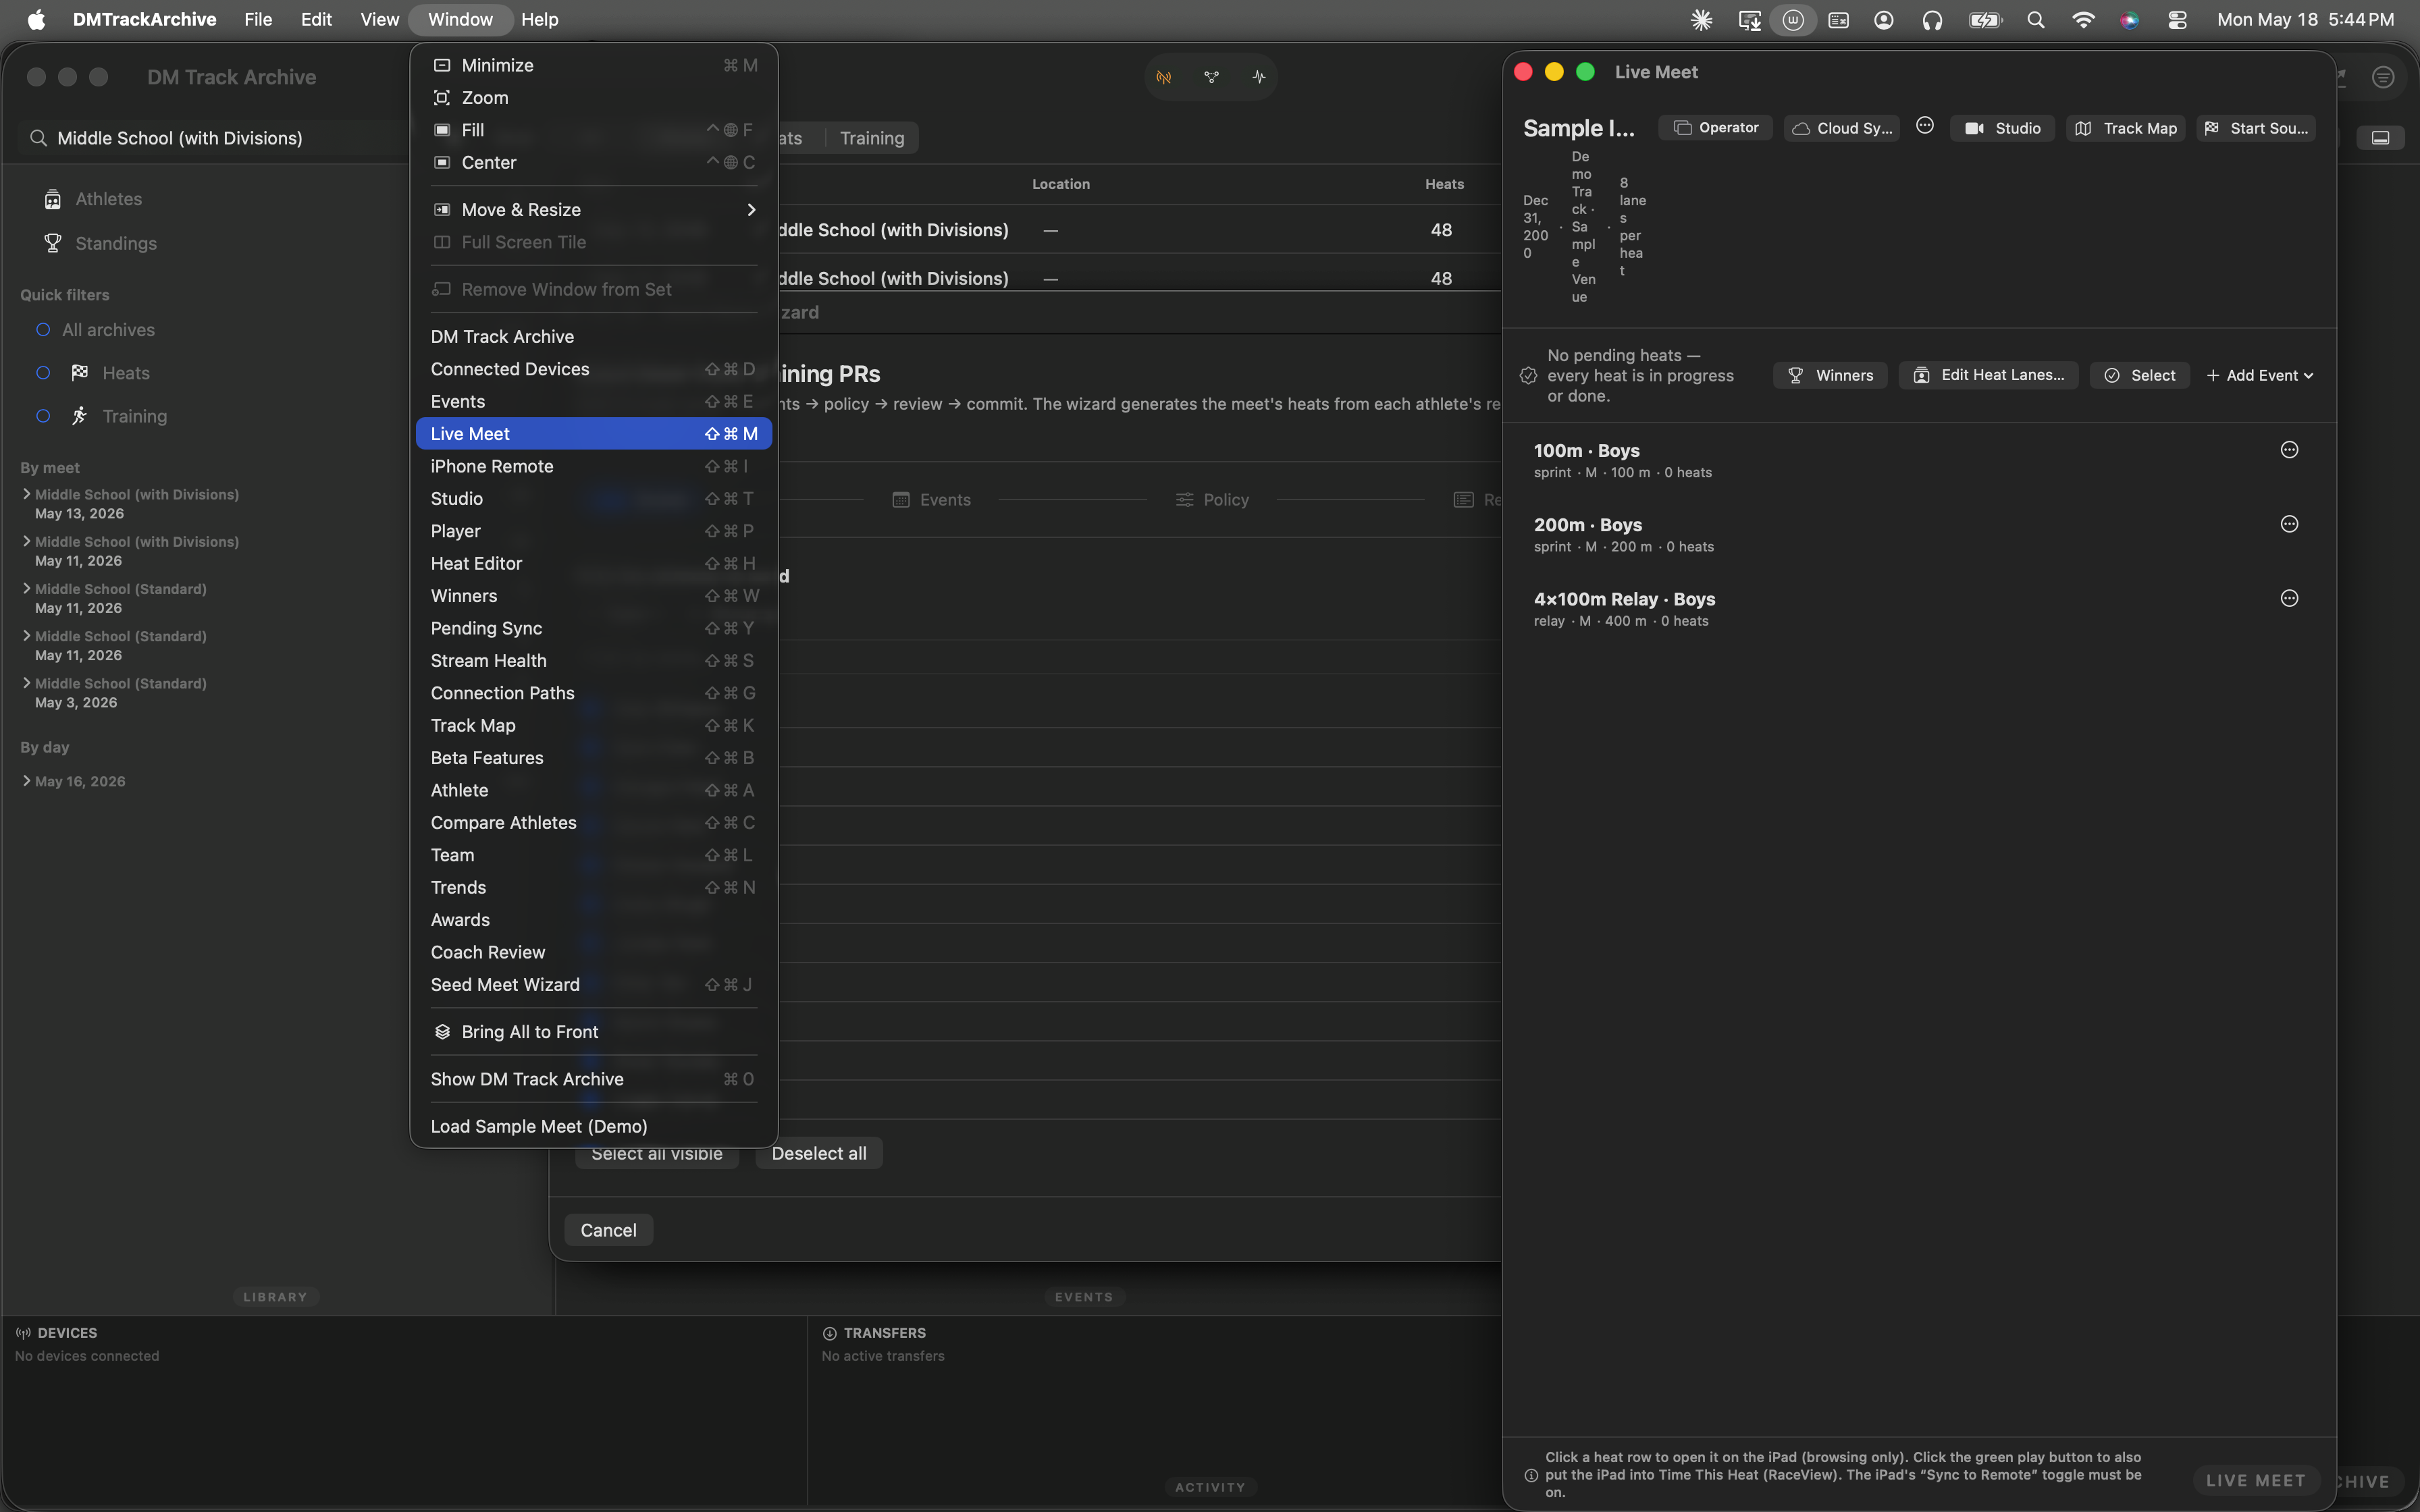Open Spotlight search in menu bar
Screen dimensions: 2420x1512
(2035, 19)
